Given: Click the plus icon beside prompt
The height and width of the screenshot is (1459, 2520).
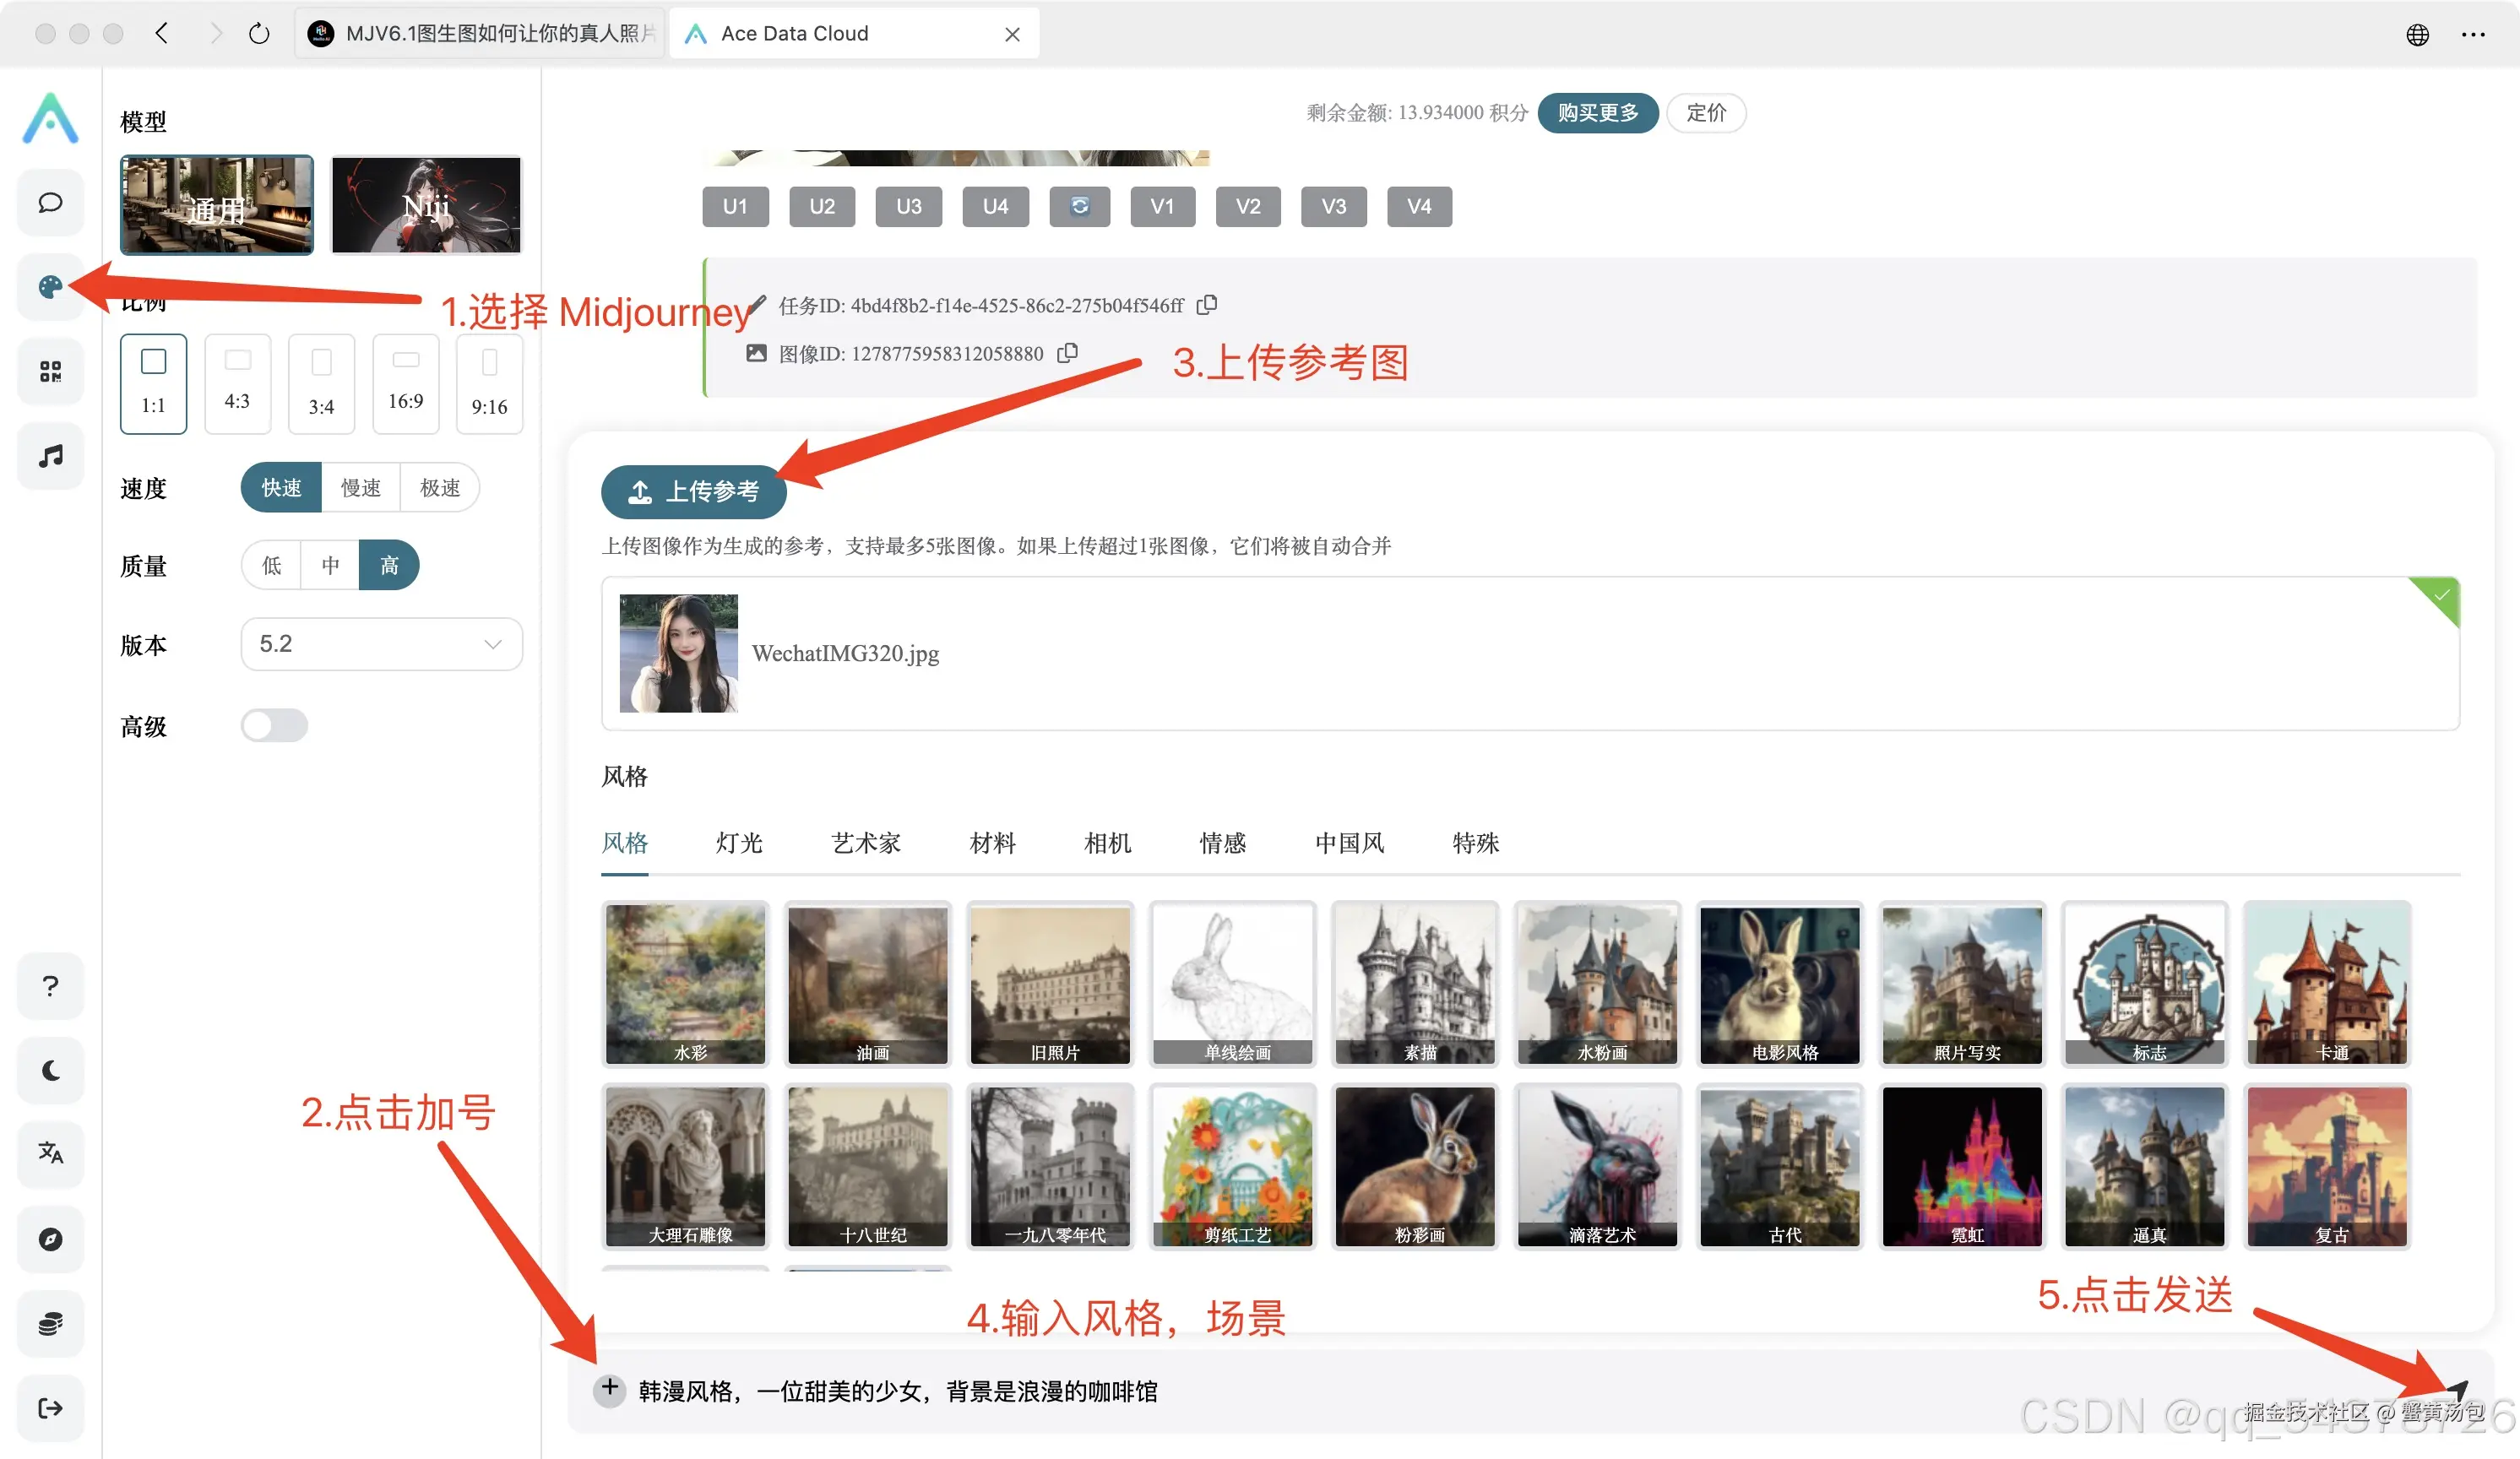Looking at the screenshot, I should (609, 1388).
